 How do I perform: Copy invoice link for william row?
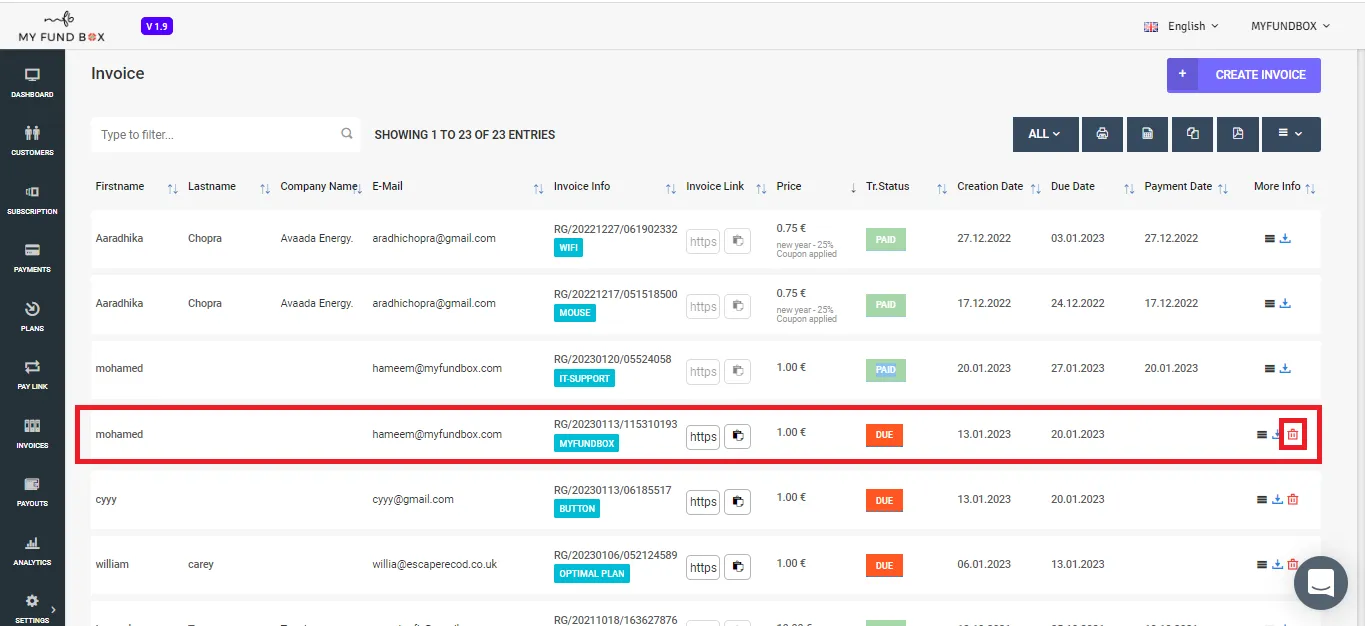point(737,567)
